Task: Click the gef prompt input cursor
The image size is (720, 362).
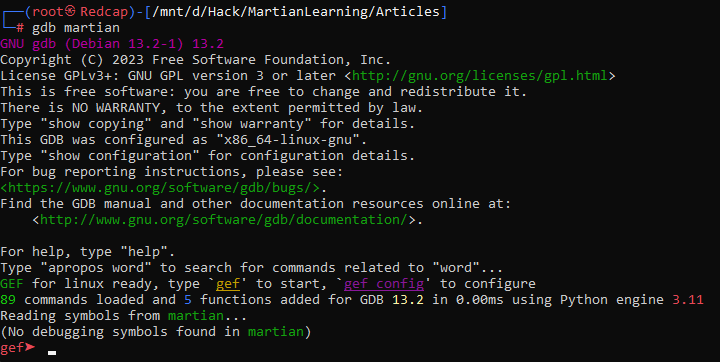Action: pos(52,353)
